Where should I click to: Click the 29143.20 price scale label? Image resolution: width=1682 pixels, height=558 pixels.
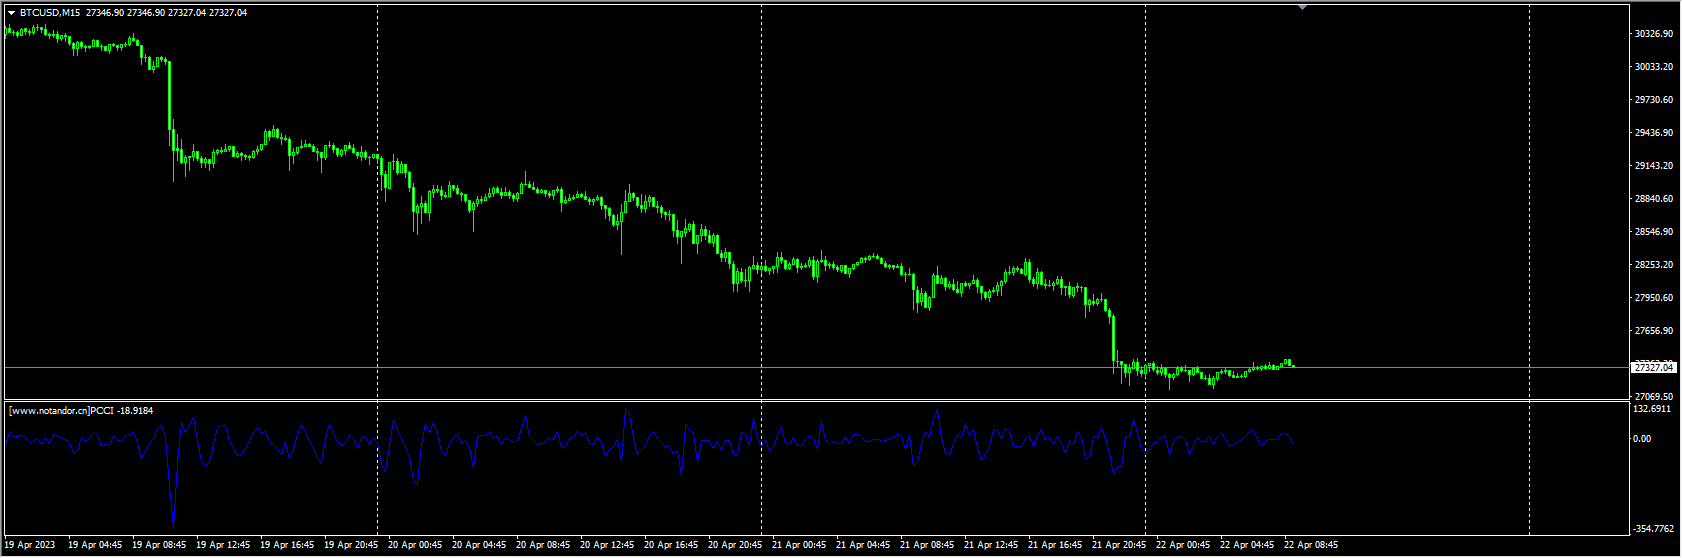(1653, 166)
